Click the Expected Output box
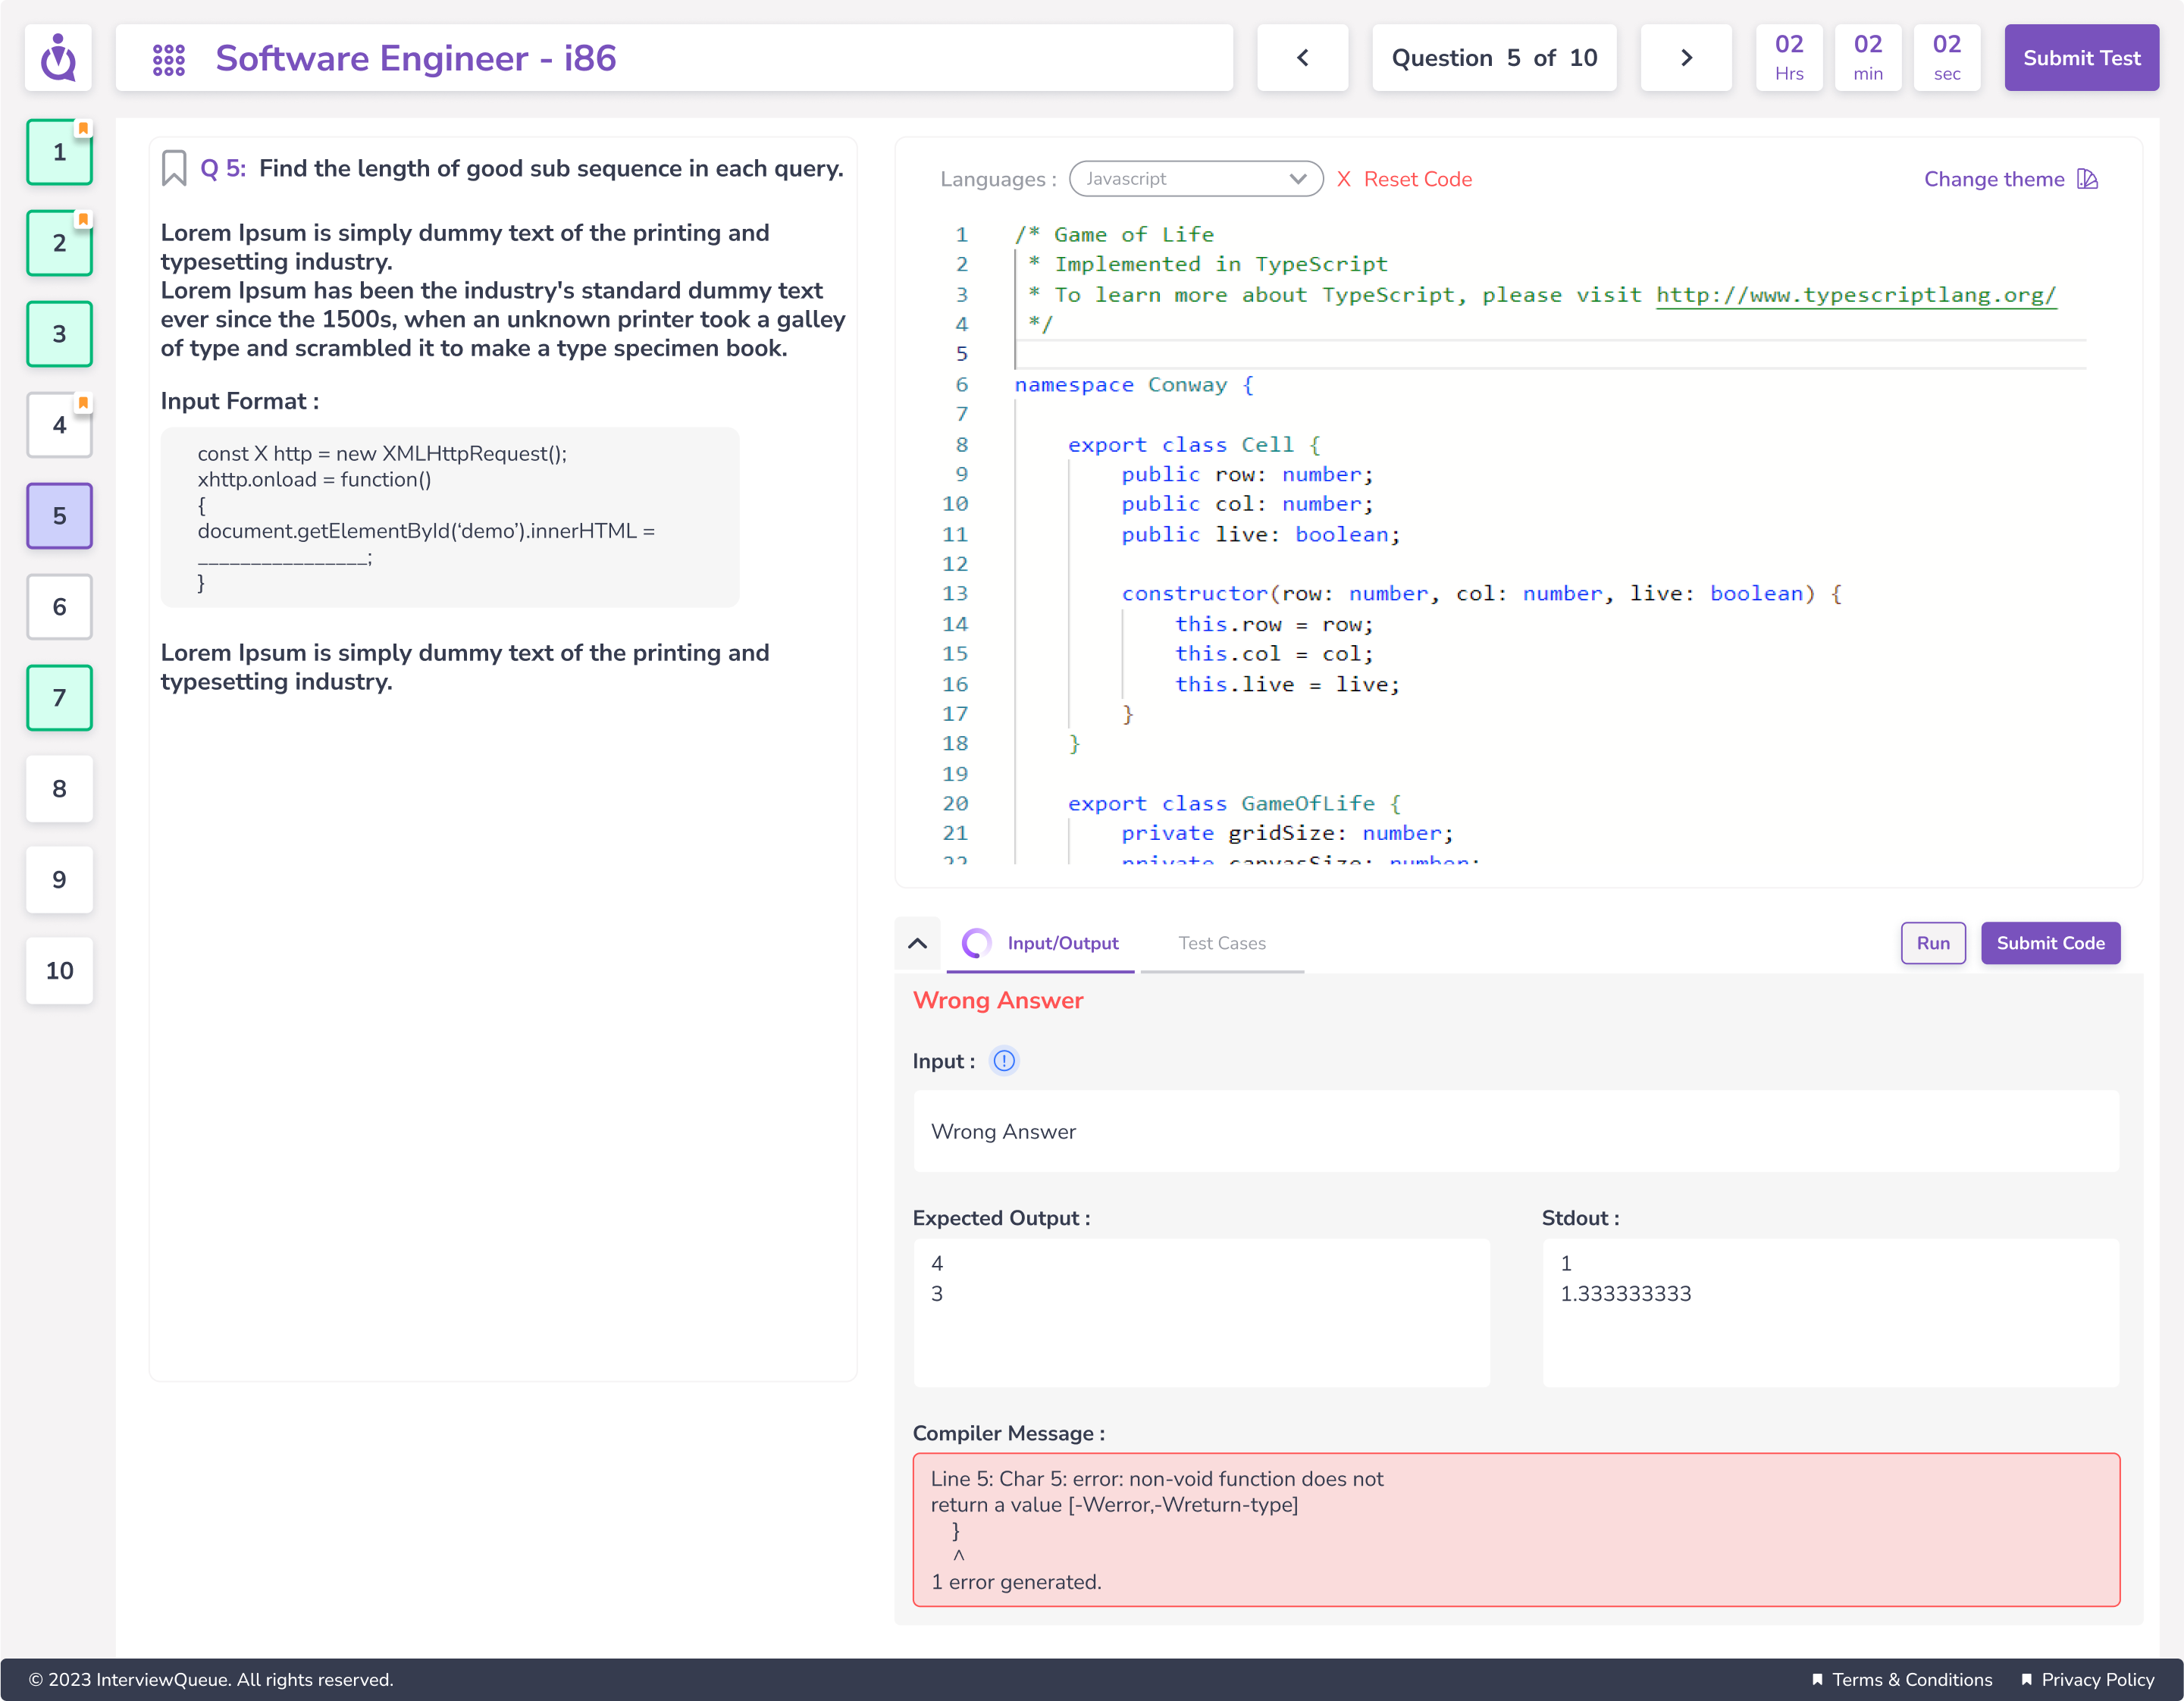The width and height of the screenshot is (2184, 1701). point(1201,1313)
